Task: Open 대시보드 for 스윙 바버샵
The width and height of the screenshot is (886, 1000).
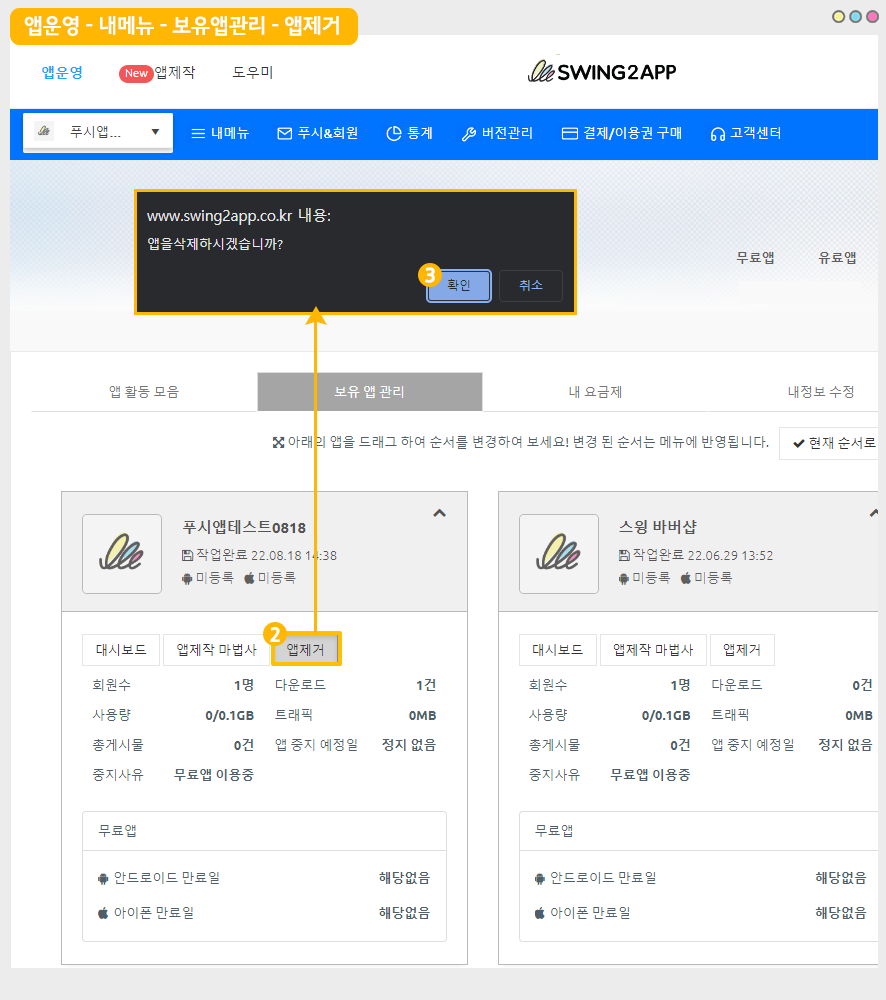Action: (557, 649)
